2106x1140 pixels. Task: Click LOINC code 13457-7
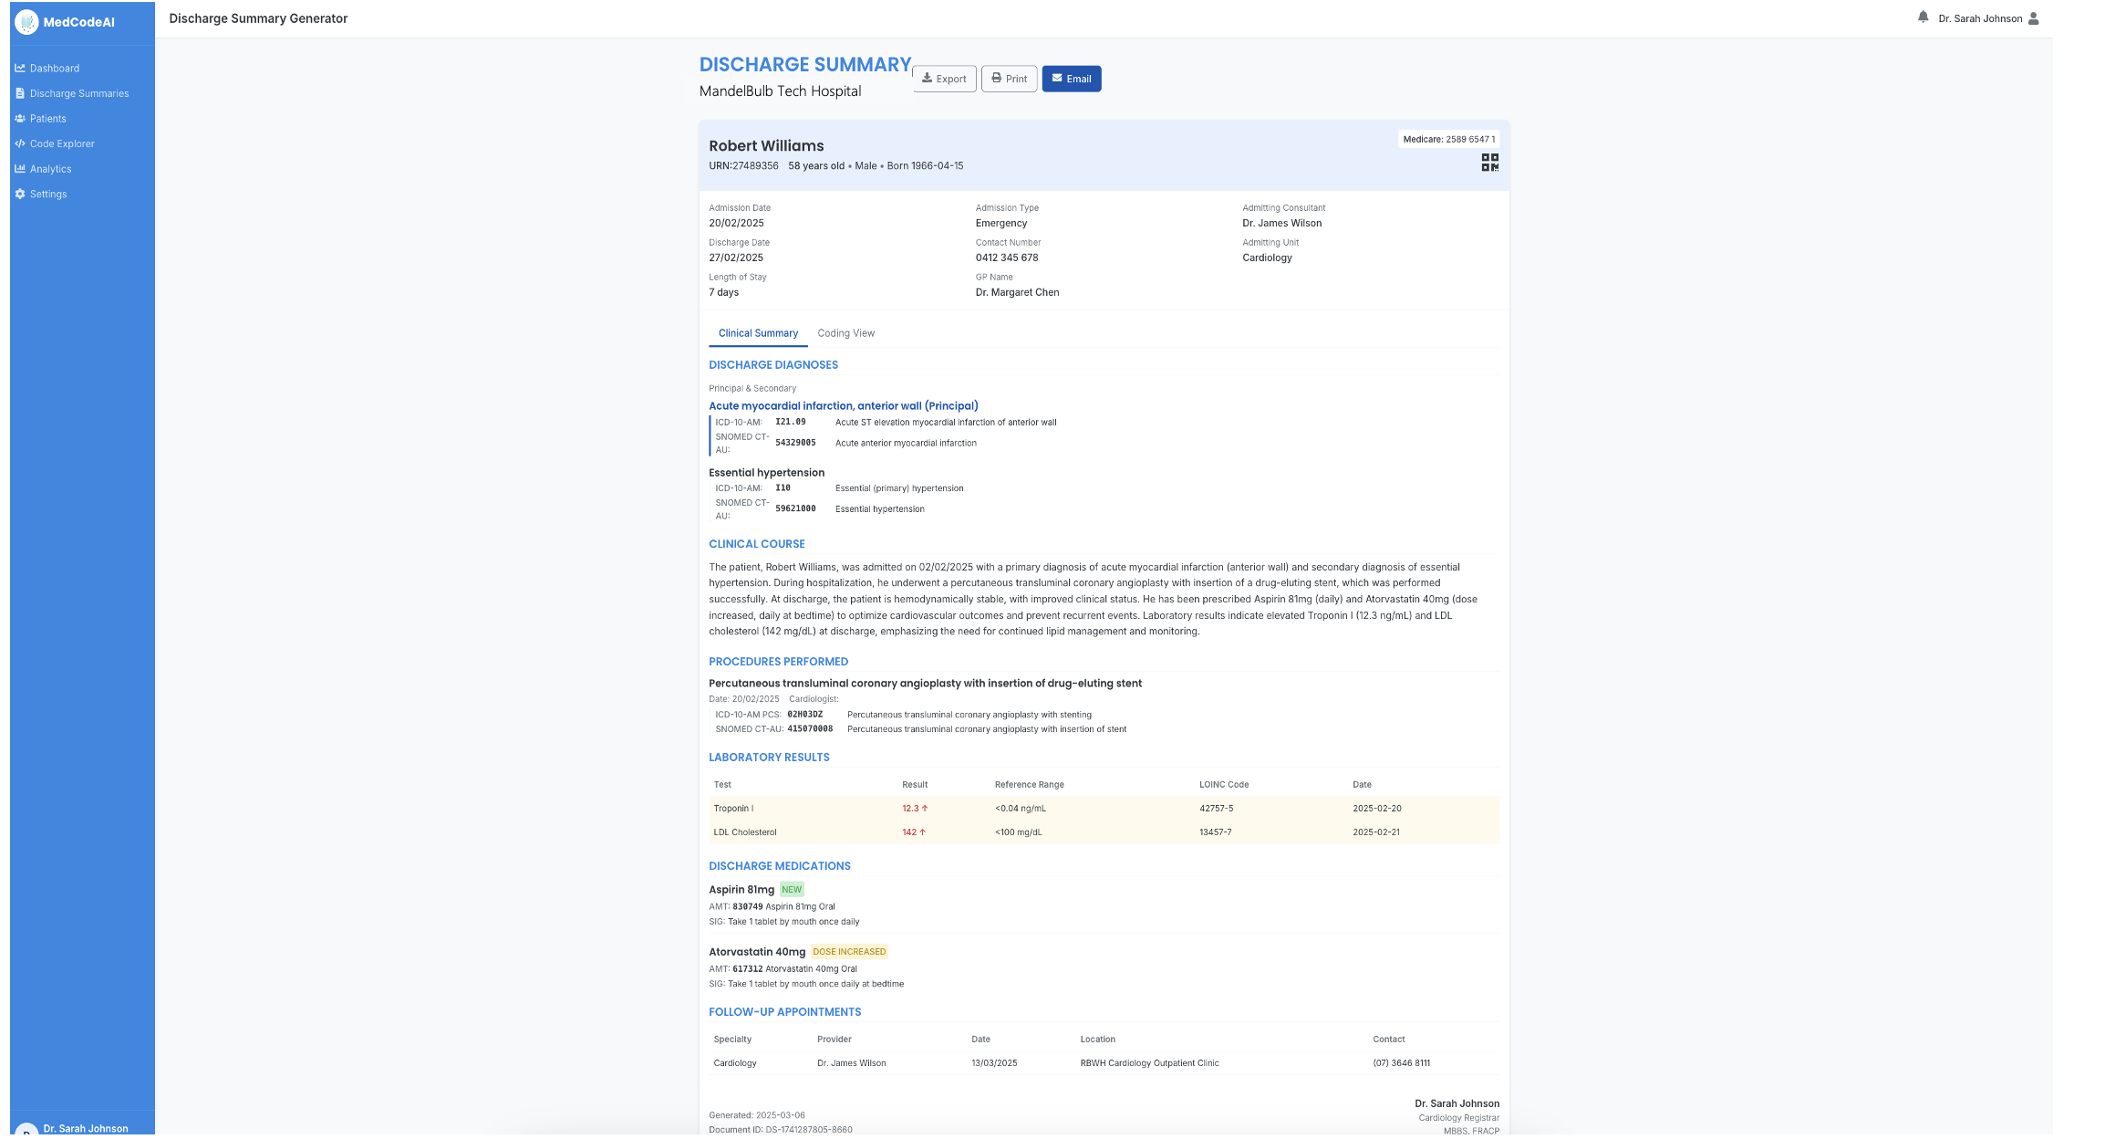(1215, 832)
